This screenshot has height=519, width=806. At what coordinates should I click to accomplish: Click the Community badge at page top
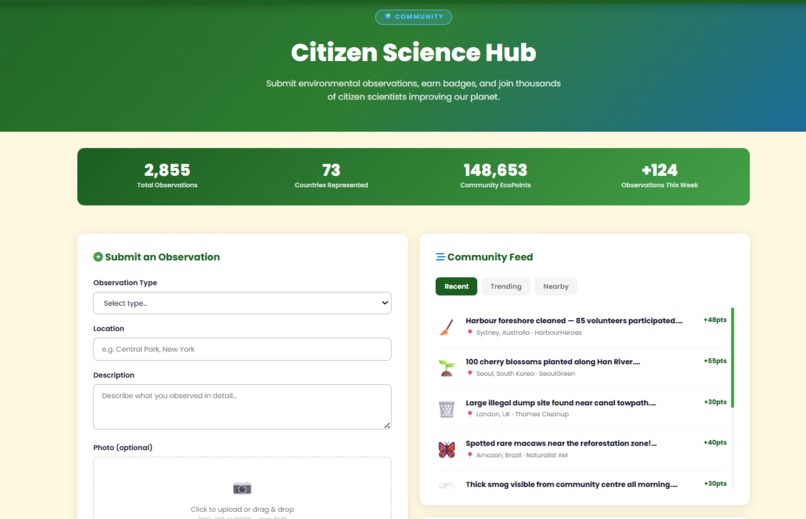pos(413,17)
